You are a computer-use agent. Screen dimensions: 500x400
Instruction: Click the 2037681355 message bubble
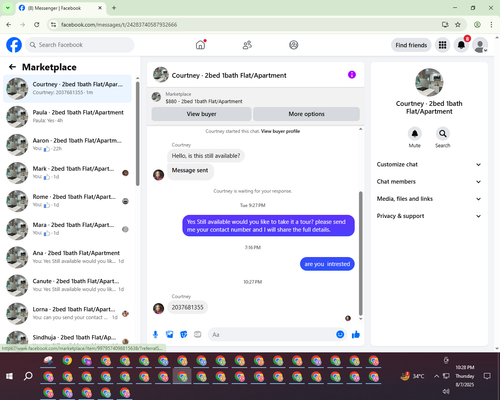point(187,307)
